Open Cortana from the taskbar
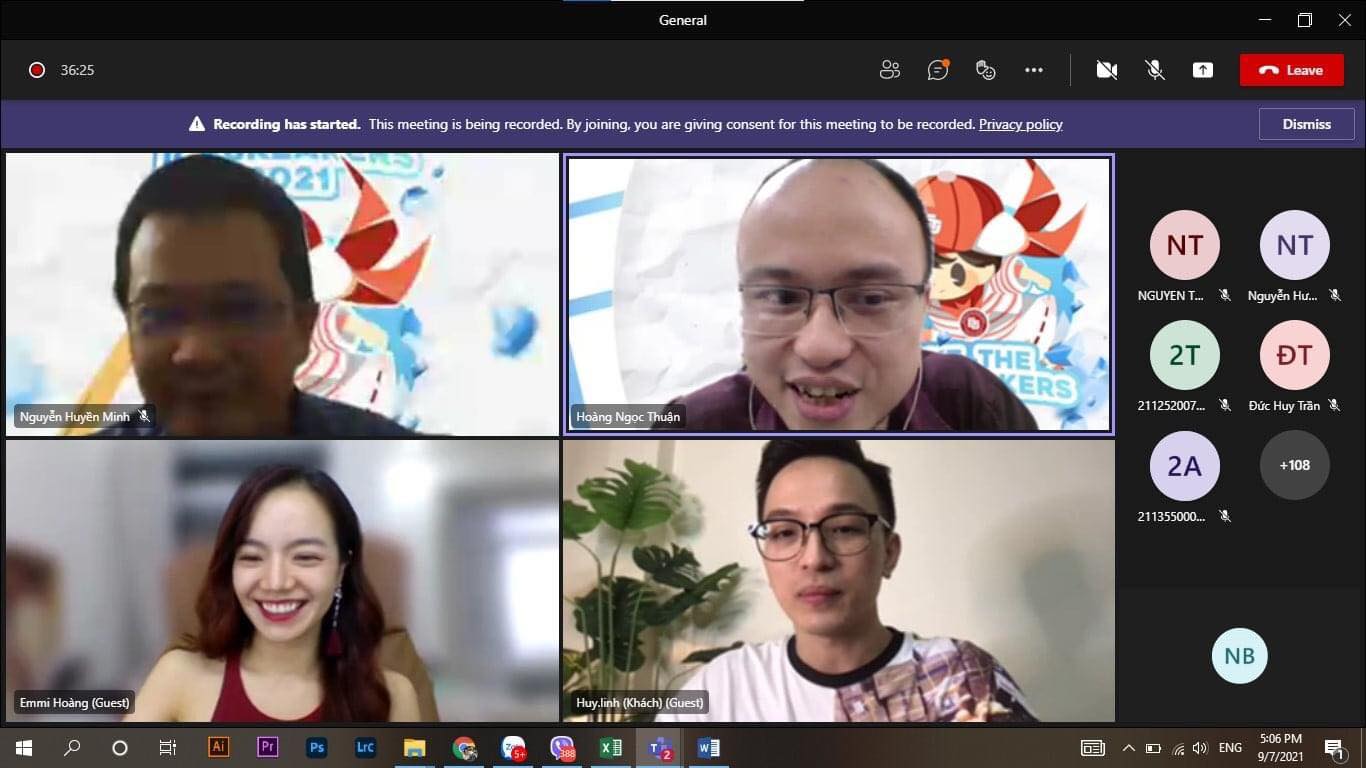Screen dimensions: 1366x768 [x=120, y=748]
